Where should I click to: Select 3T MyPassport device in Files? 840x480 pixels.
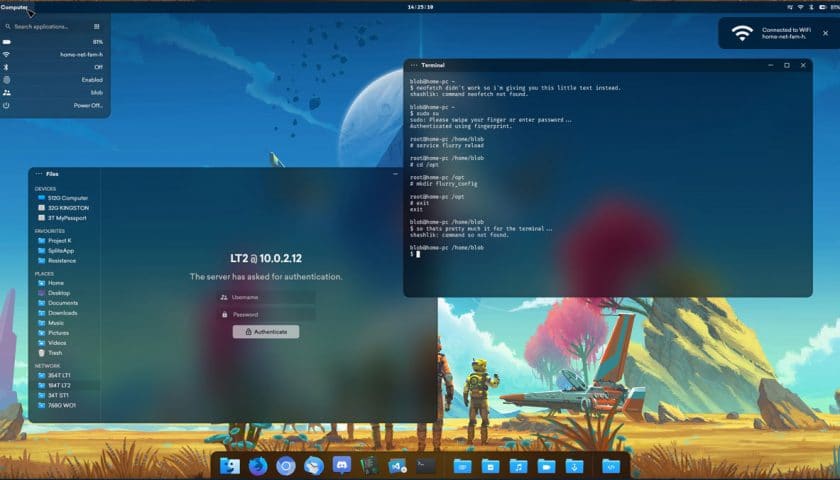tap(64, 218)
